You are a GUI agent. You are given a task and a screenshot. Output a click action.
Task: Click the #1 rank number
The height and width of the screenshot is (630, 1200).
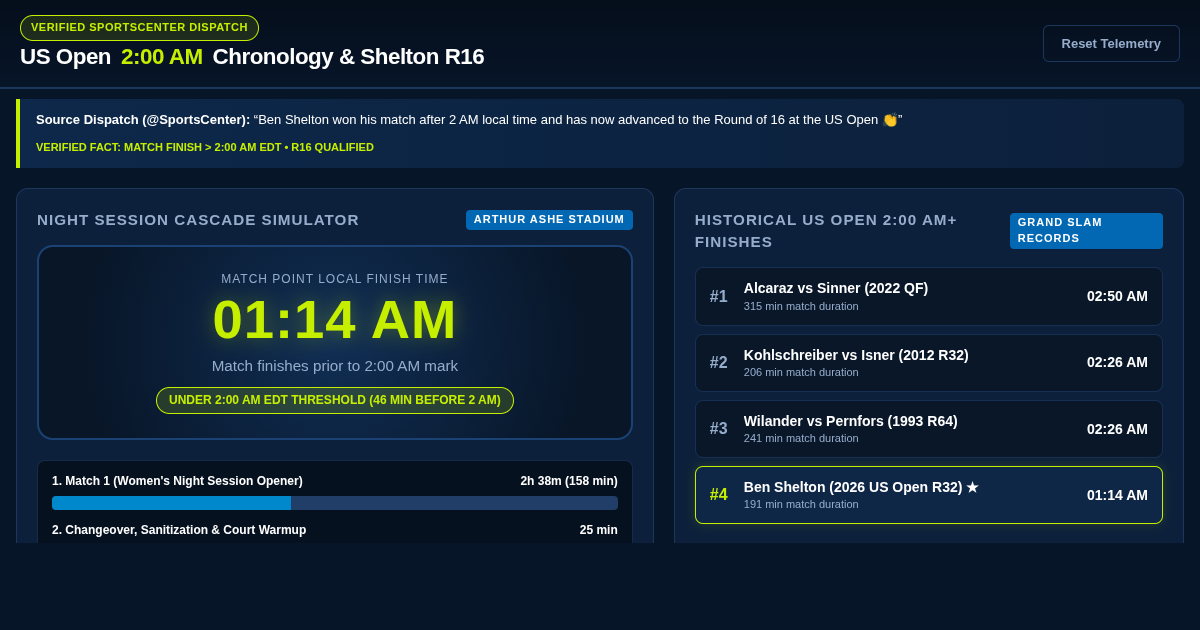click(x=719, y=297)
